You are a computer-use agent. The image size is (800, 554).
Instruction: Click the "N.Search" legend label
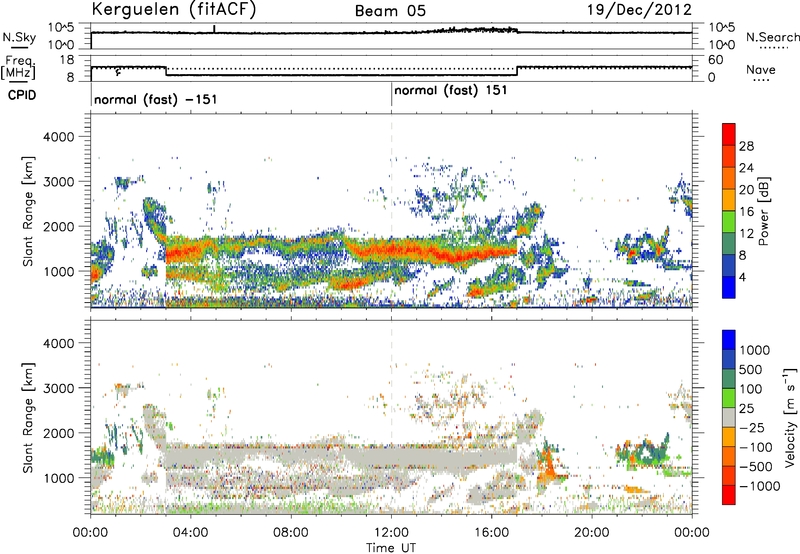[x=772, y=37]
